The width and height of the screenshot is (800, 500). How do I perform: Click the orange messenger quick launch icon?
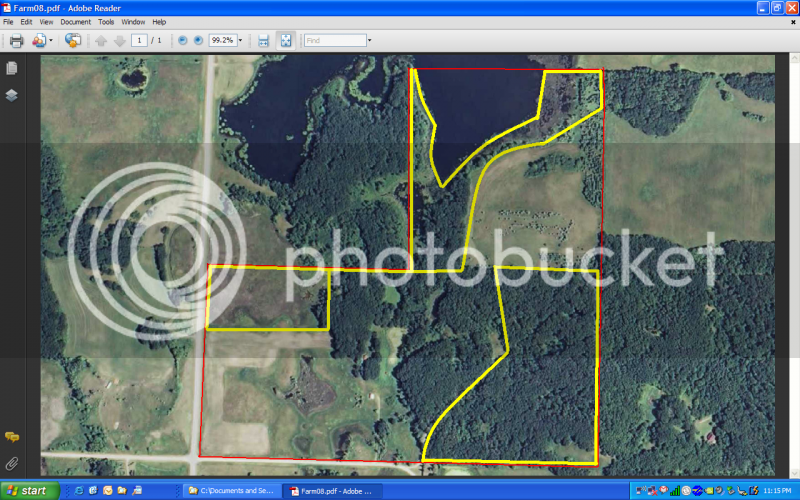(108, 491)
